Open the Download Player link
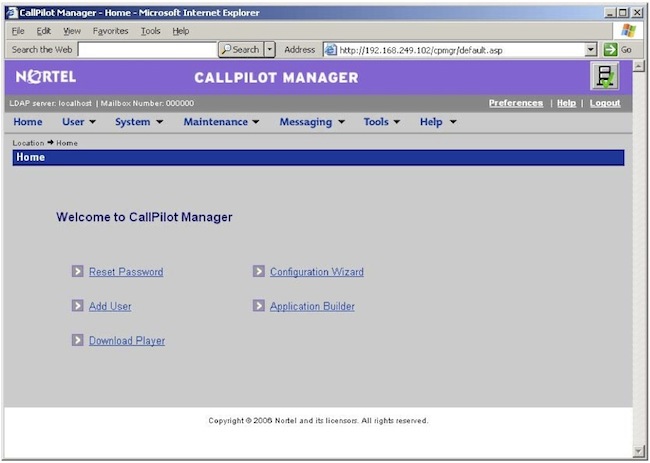Viewport: 650px width, 463px height. [127, 341]
